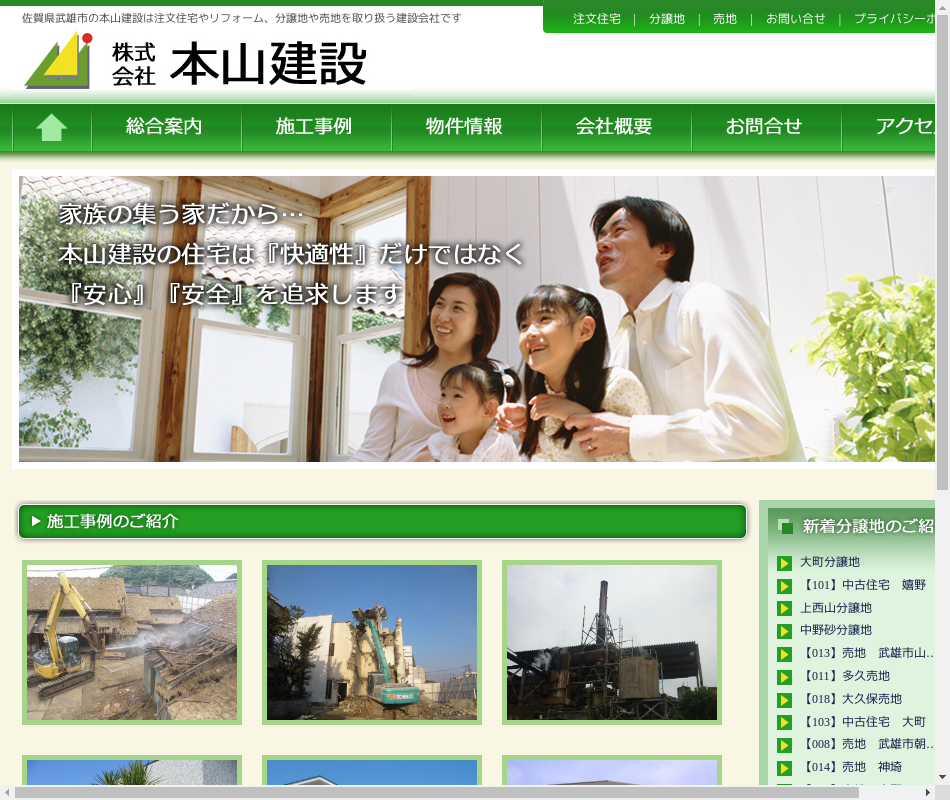The width and height of the screenshot is (950, 800).
Task: Open the industrial chimney building thumbnail
Action: point(612,642)
